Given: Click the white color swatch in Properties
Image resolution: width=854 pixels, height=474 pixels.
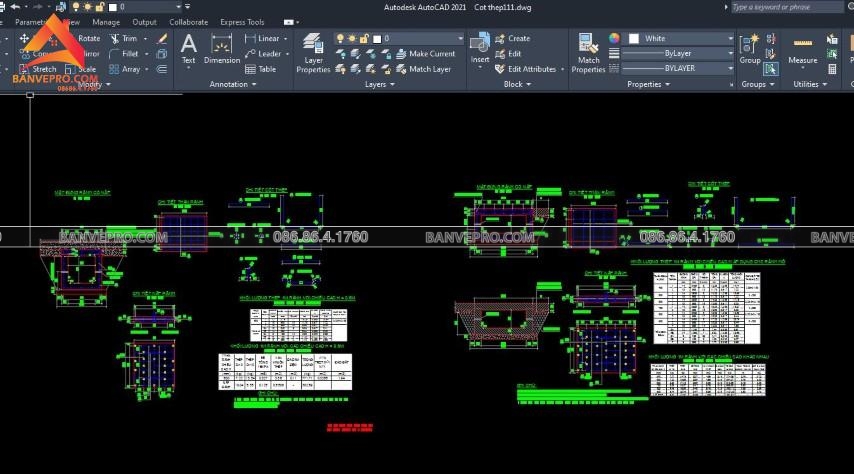Looking at the screenshot, I should point(633,38).
